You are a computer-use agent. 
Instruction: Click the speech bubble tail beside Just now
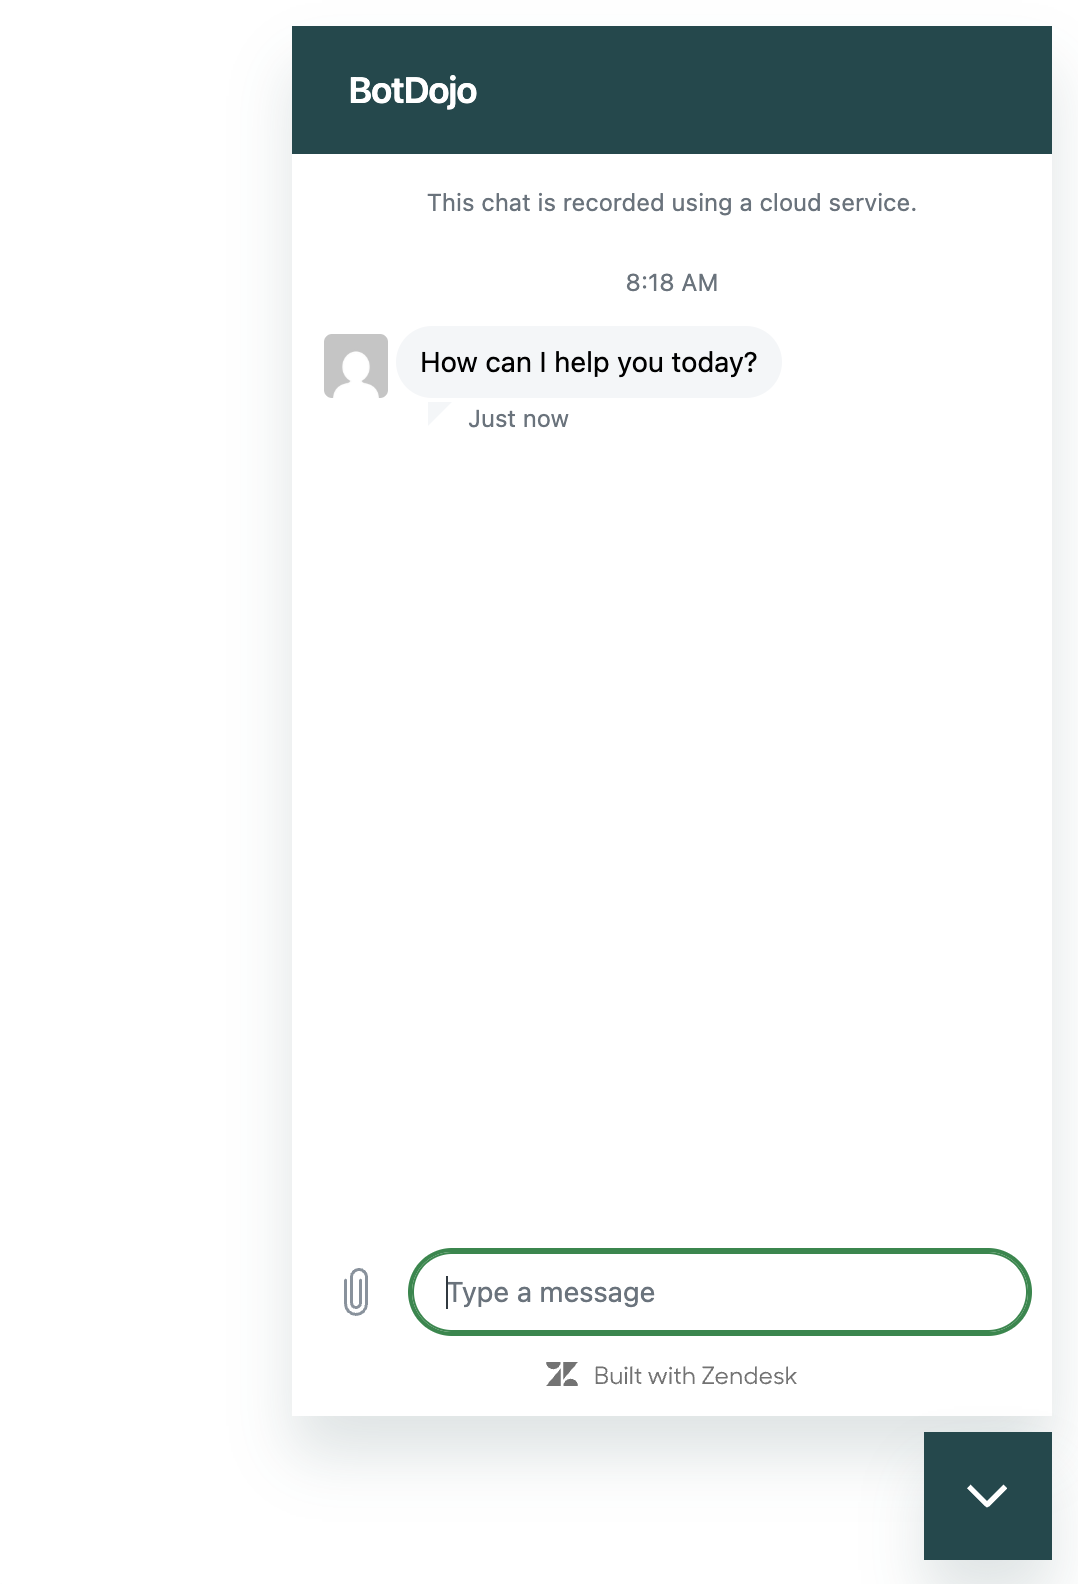[x=437, y=412]
